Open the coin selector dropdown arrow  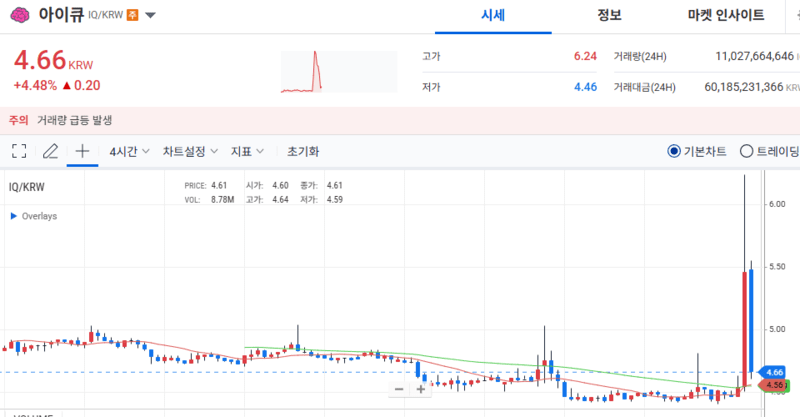point(150,16)
